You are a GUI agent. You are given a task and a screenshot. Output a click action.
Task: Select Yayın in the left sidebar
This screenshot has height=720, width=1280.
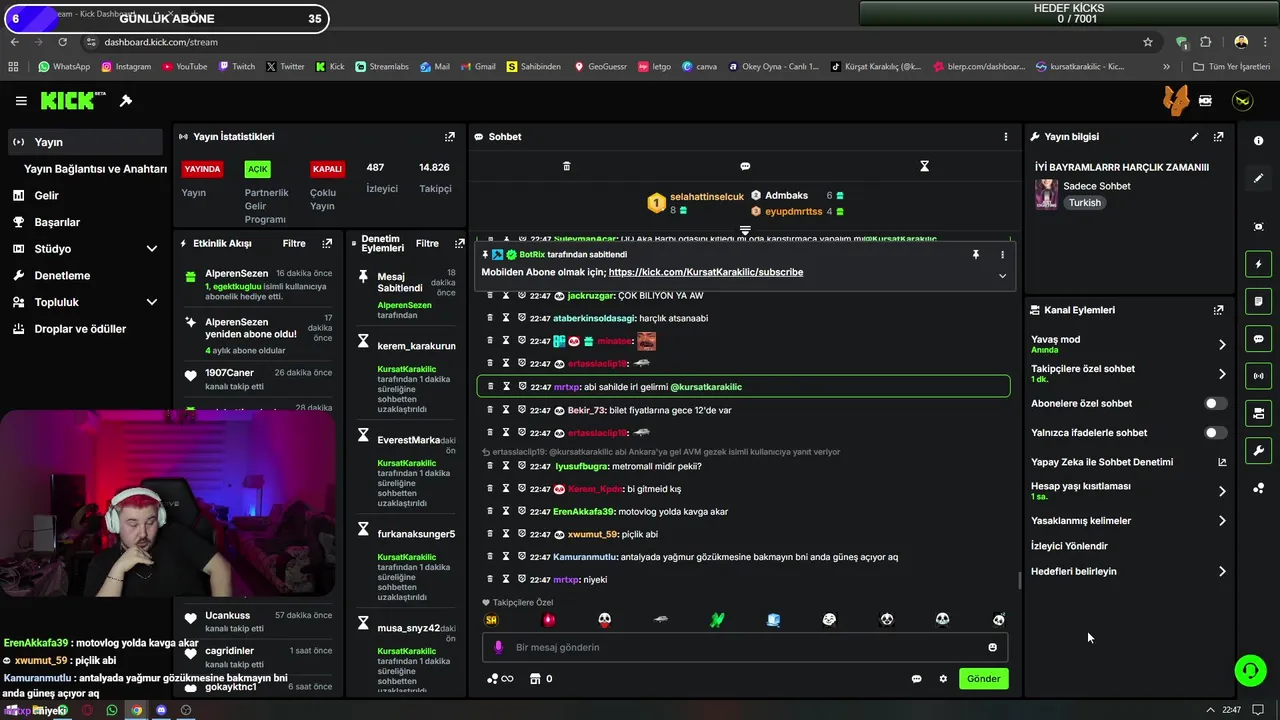(x=85, y=142)
